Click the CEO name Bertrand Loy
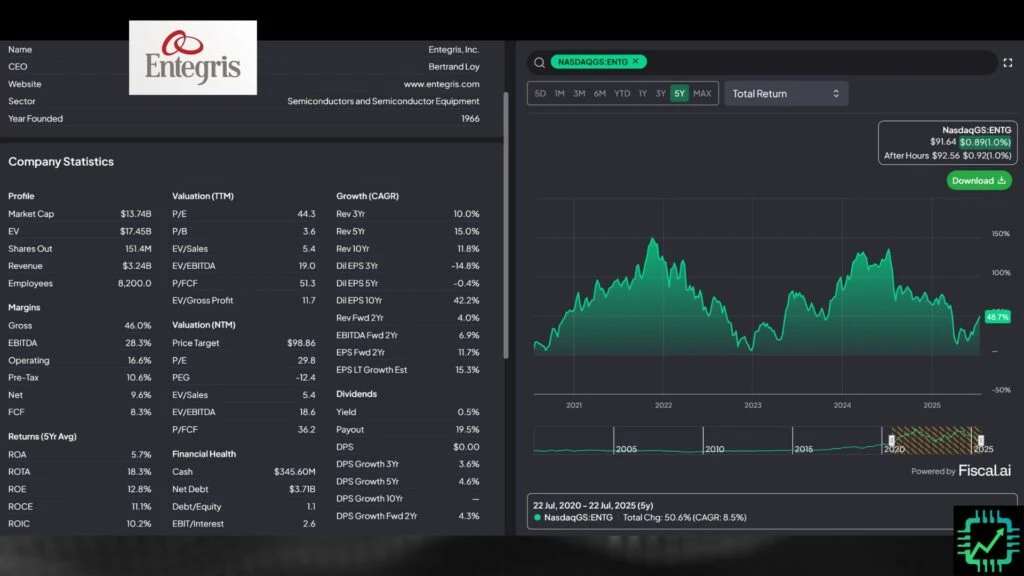This screenshot has height=576, width=1024. [x=454, y=67]
